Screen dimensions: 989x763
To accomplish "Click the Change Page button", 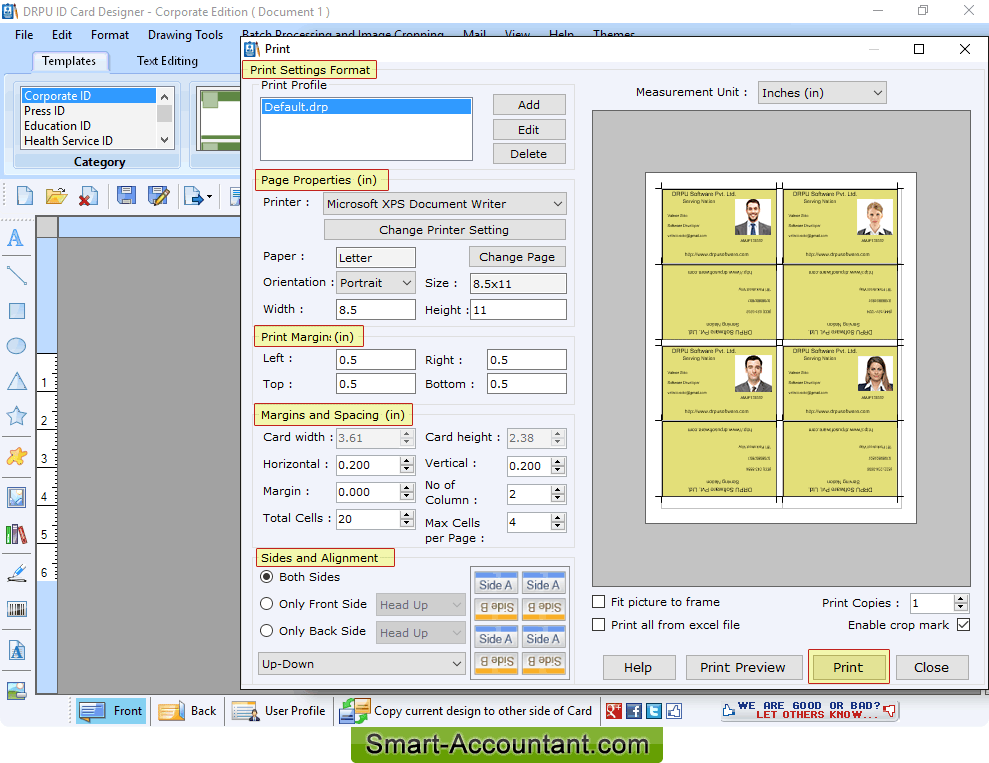I will [x=517, y=257].
